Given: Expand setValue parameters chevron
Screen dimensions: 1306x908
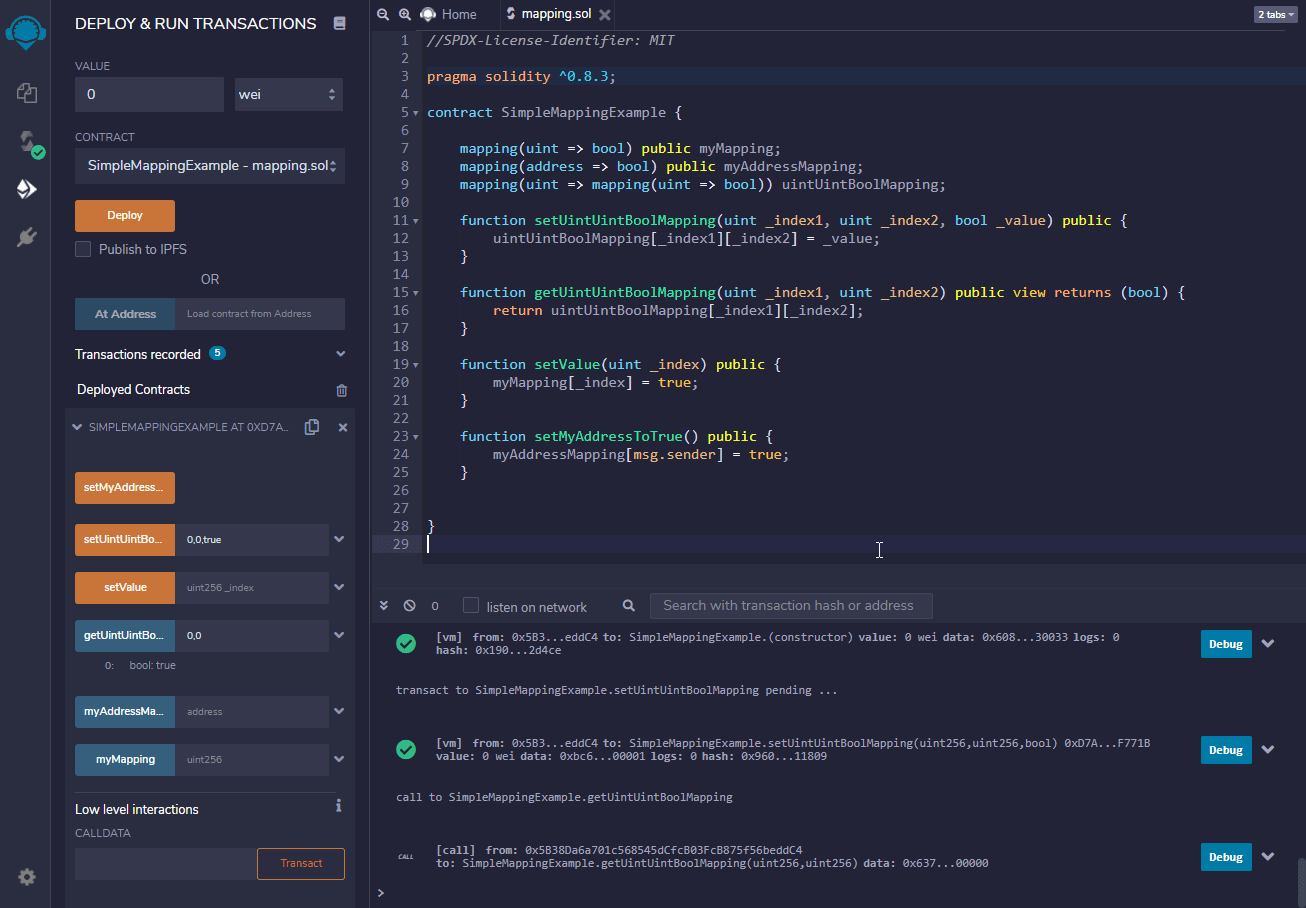Looking at the screenshot, I should coord(339,587).
